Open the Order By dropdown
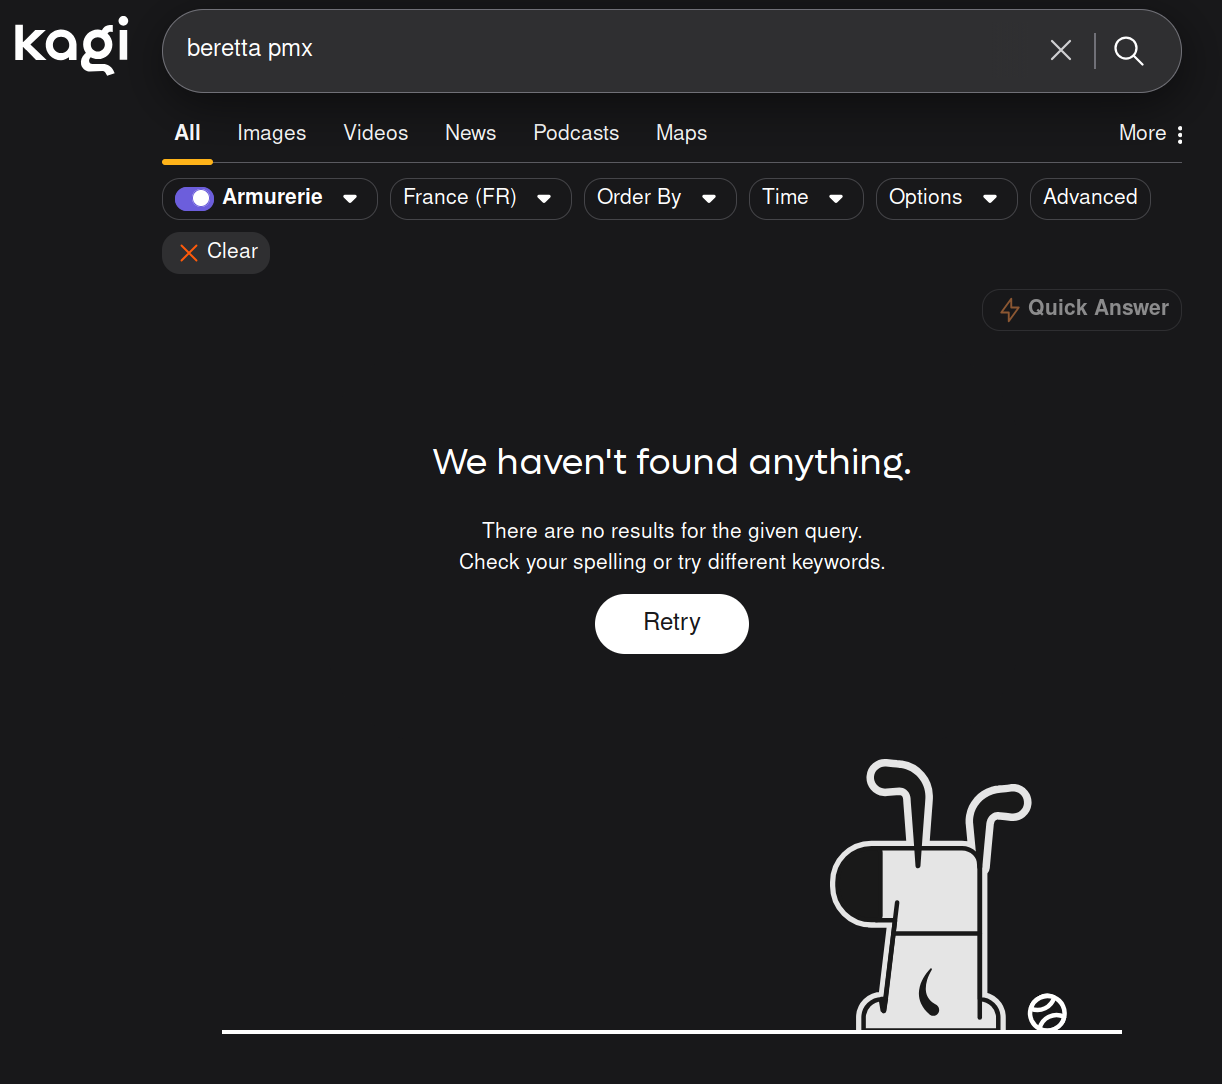Image resolution: width=1222 pixels, height=1084 pixels. [x=660, y=198]
